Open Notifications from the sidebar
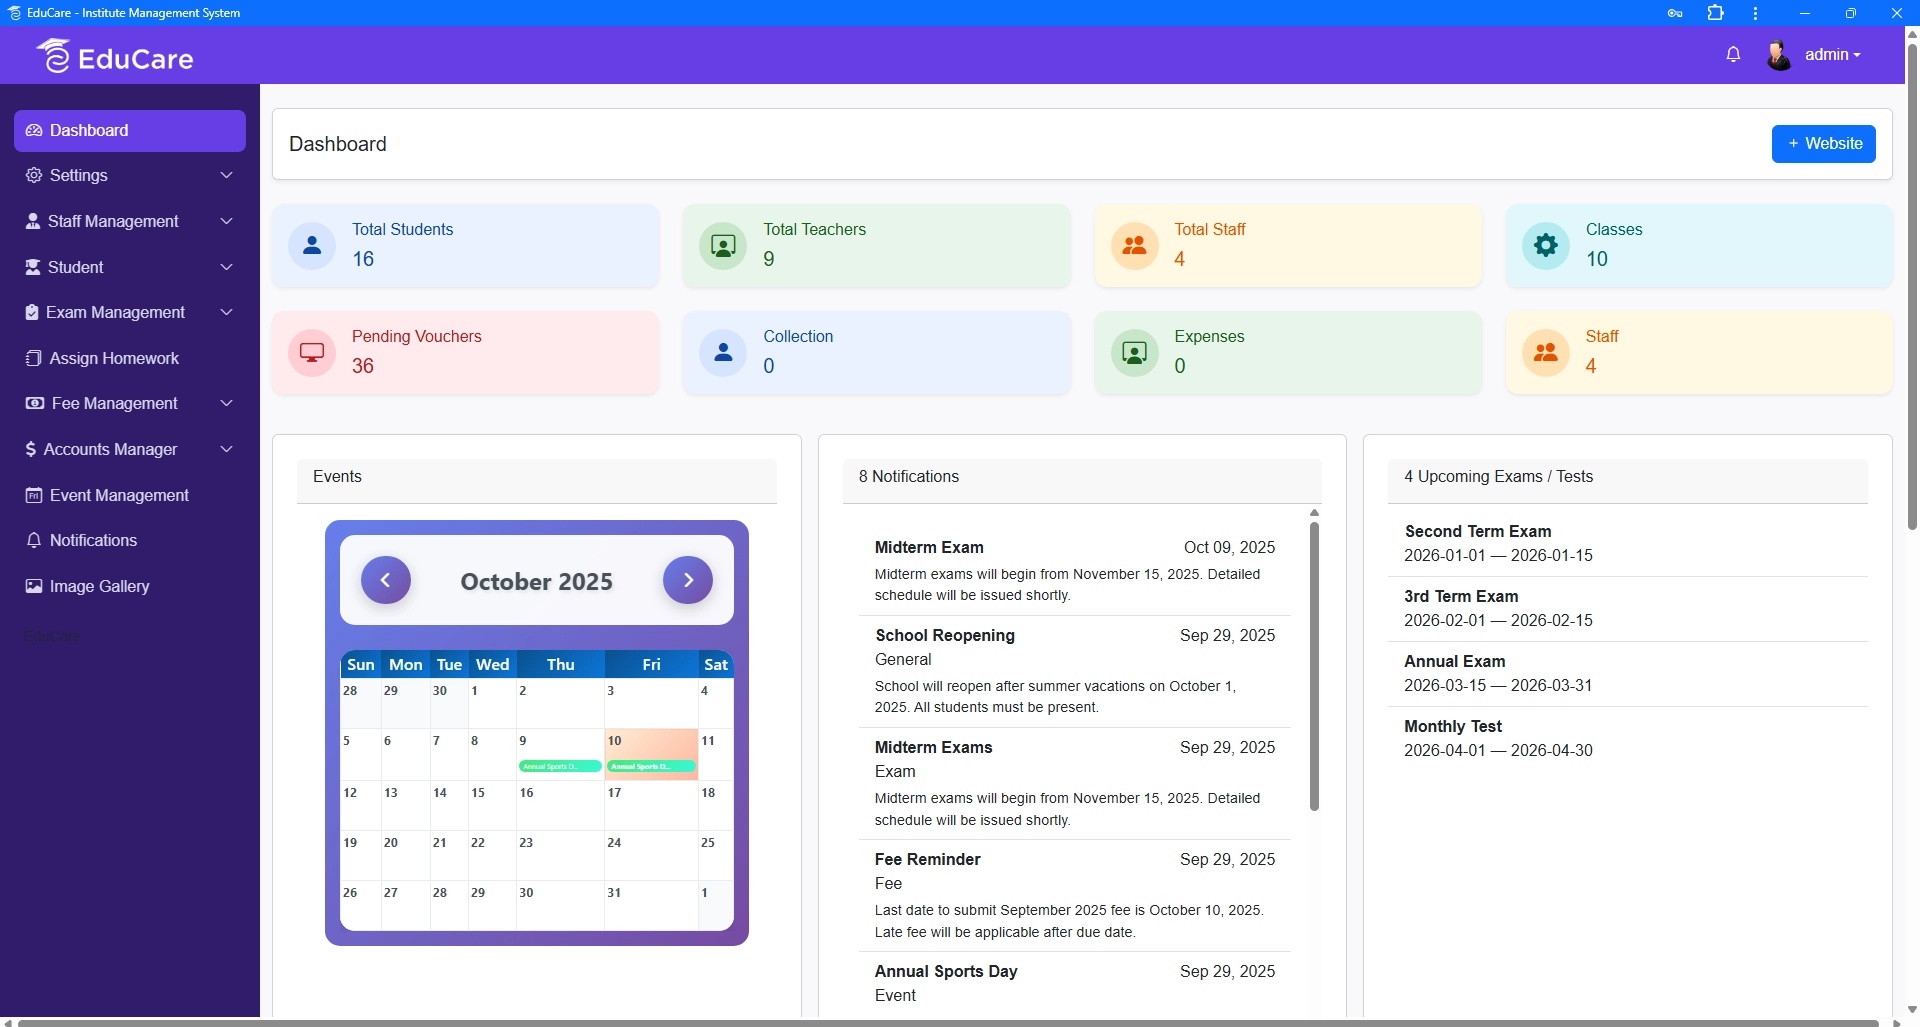1920x1027 pixels. pyautogui.click(x=93, y=540)
